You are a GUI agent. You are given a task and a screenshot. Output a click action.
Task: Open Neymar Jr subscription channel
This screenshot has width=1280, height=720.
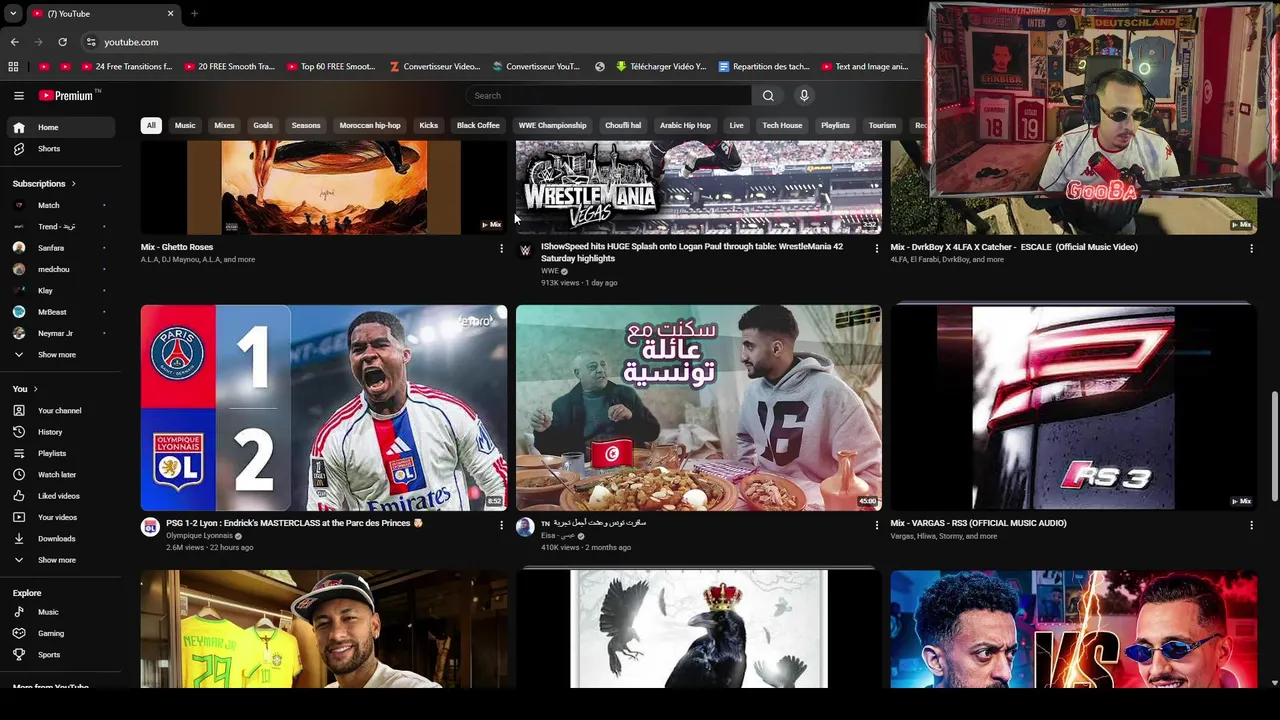[x=61, y=333]
